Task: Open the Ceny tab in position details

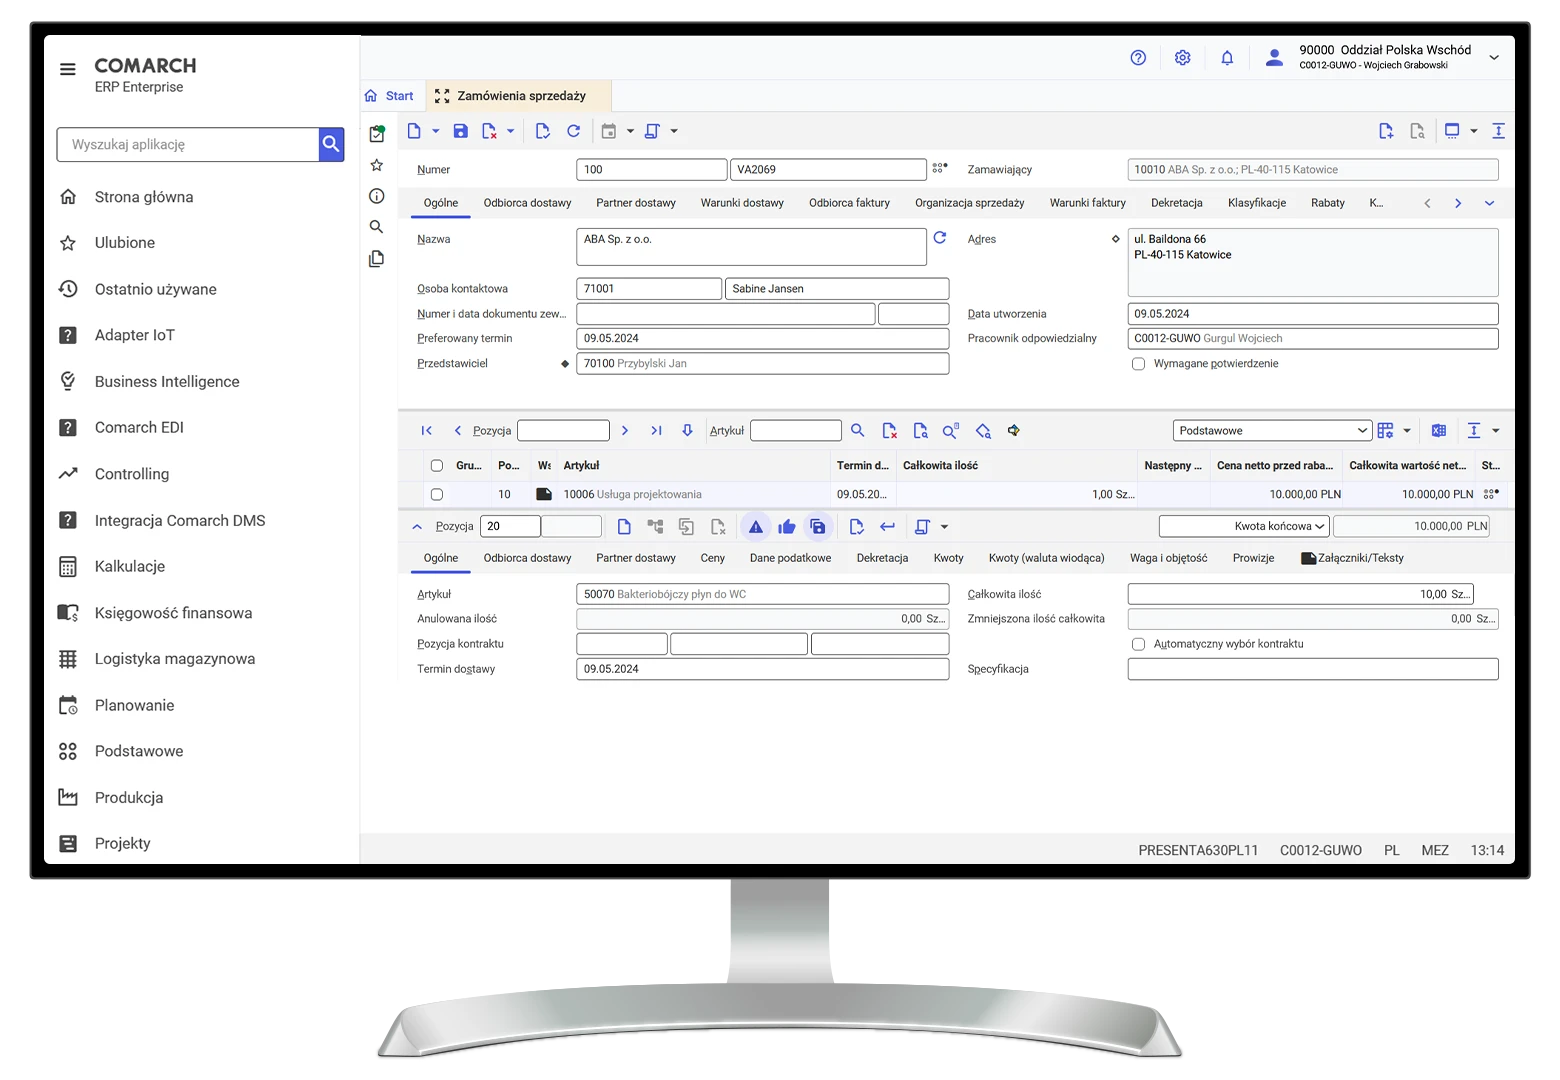Action: pyautogui.click(x=712, y=558)
